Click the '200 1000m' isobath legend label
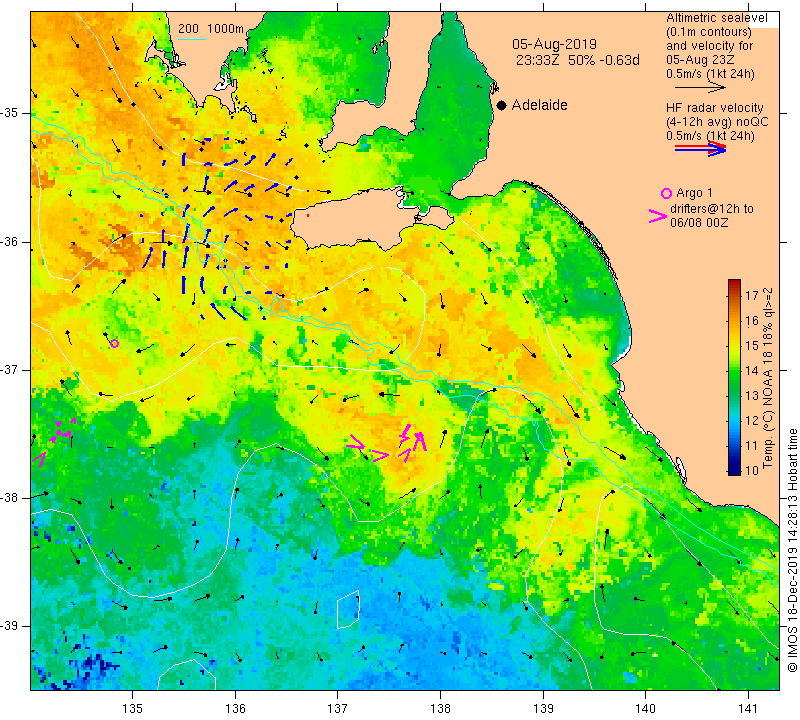Viewport: 800px width, 720px height. point(211,29)
